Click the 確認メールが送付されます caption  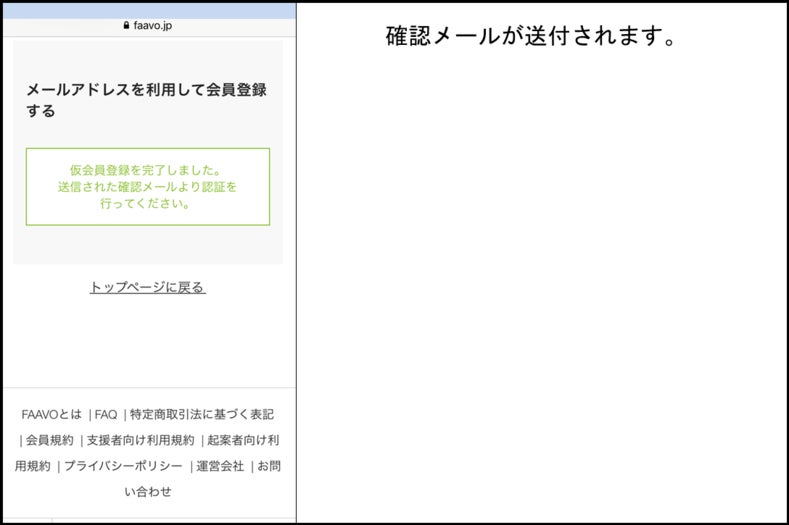pos(531,36)
